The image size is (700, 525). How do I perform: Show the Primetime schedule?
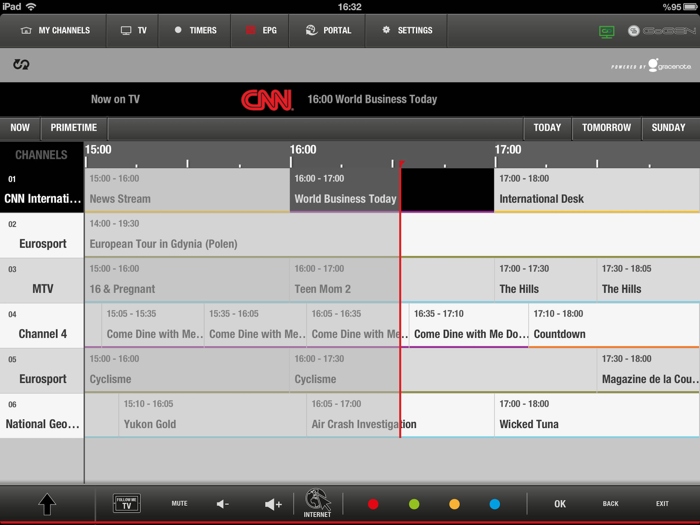[x=74, y=128]
